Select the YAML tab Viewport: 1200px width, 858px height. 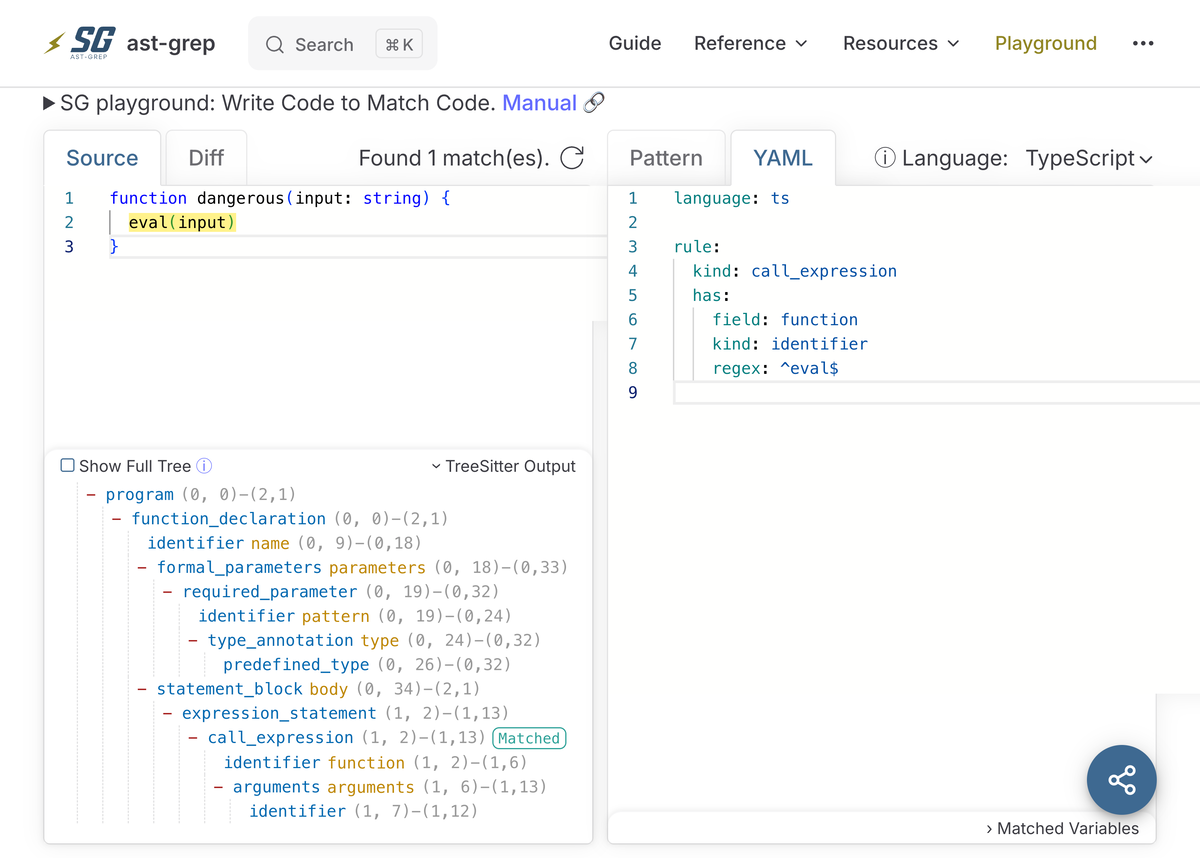(x=783, y=158)
